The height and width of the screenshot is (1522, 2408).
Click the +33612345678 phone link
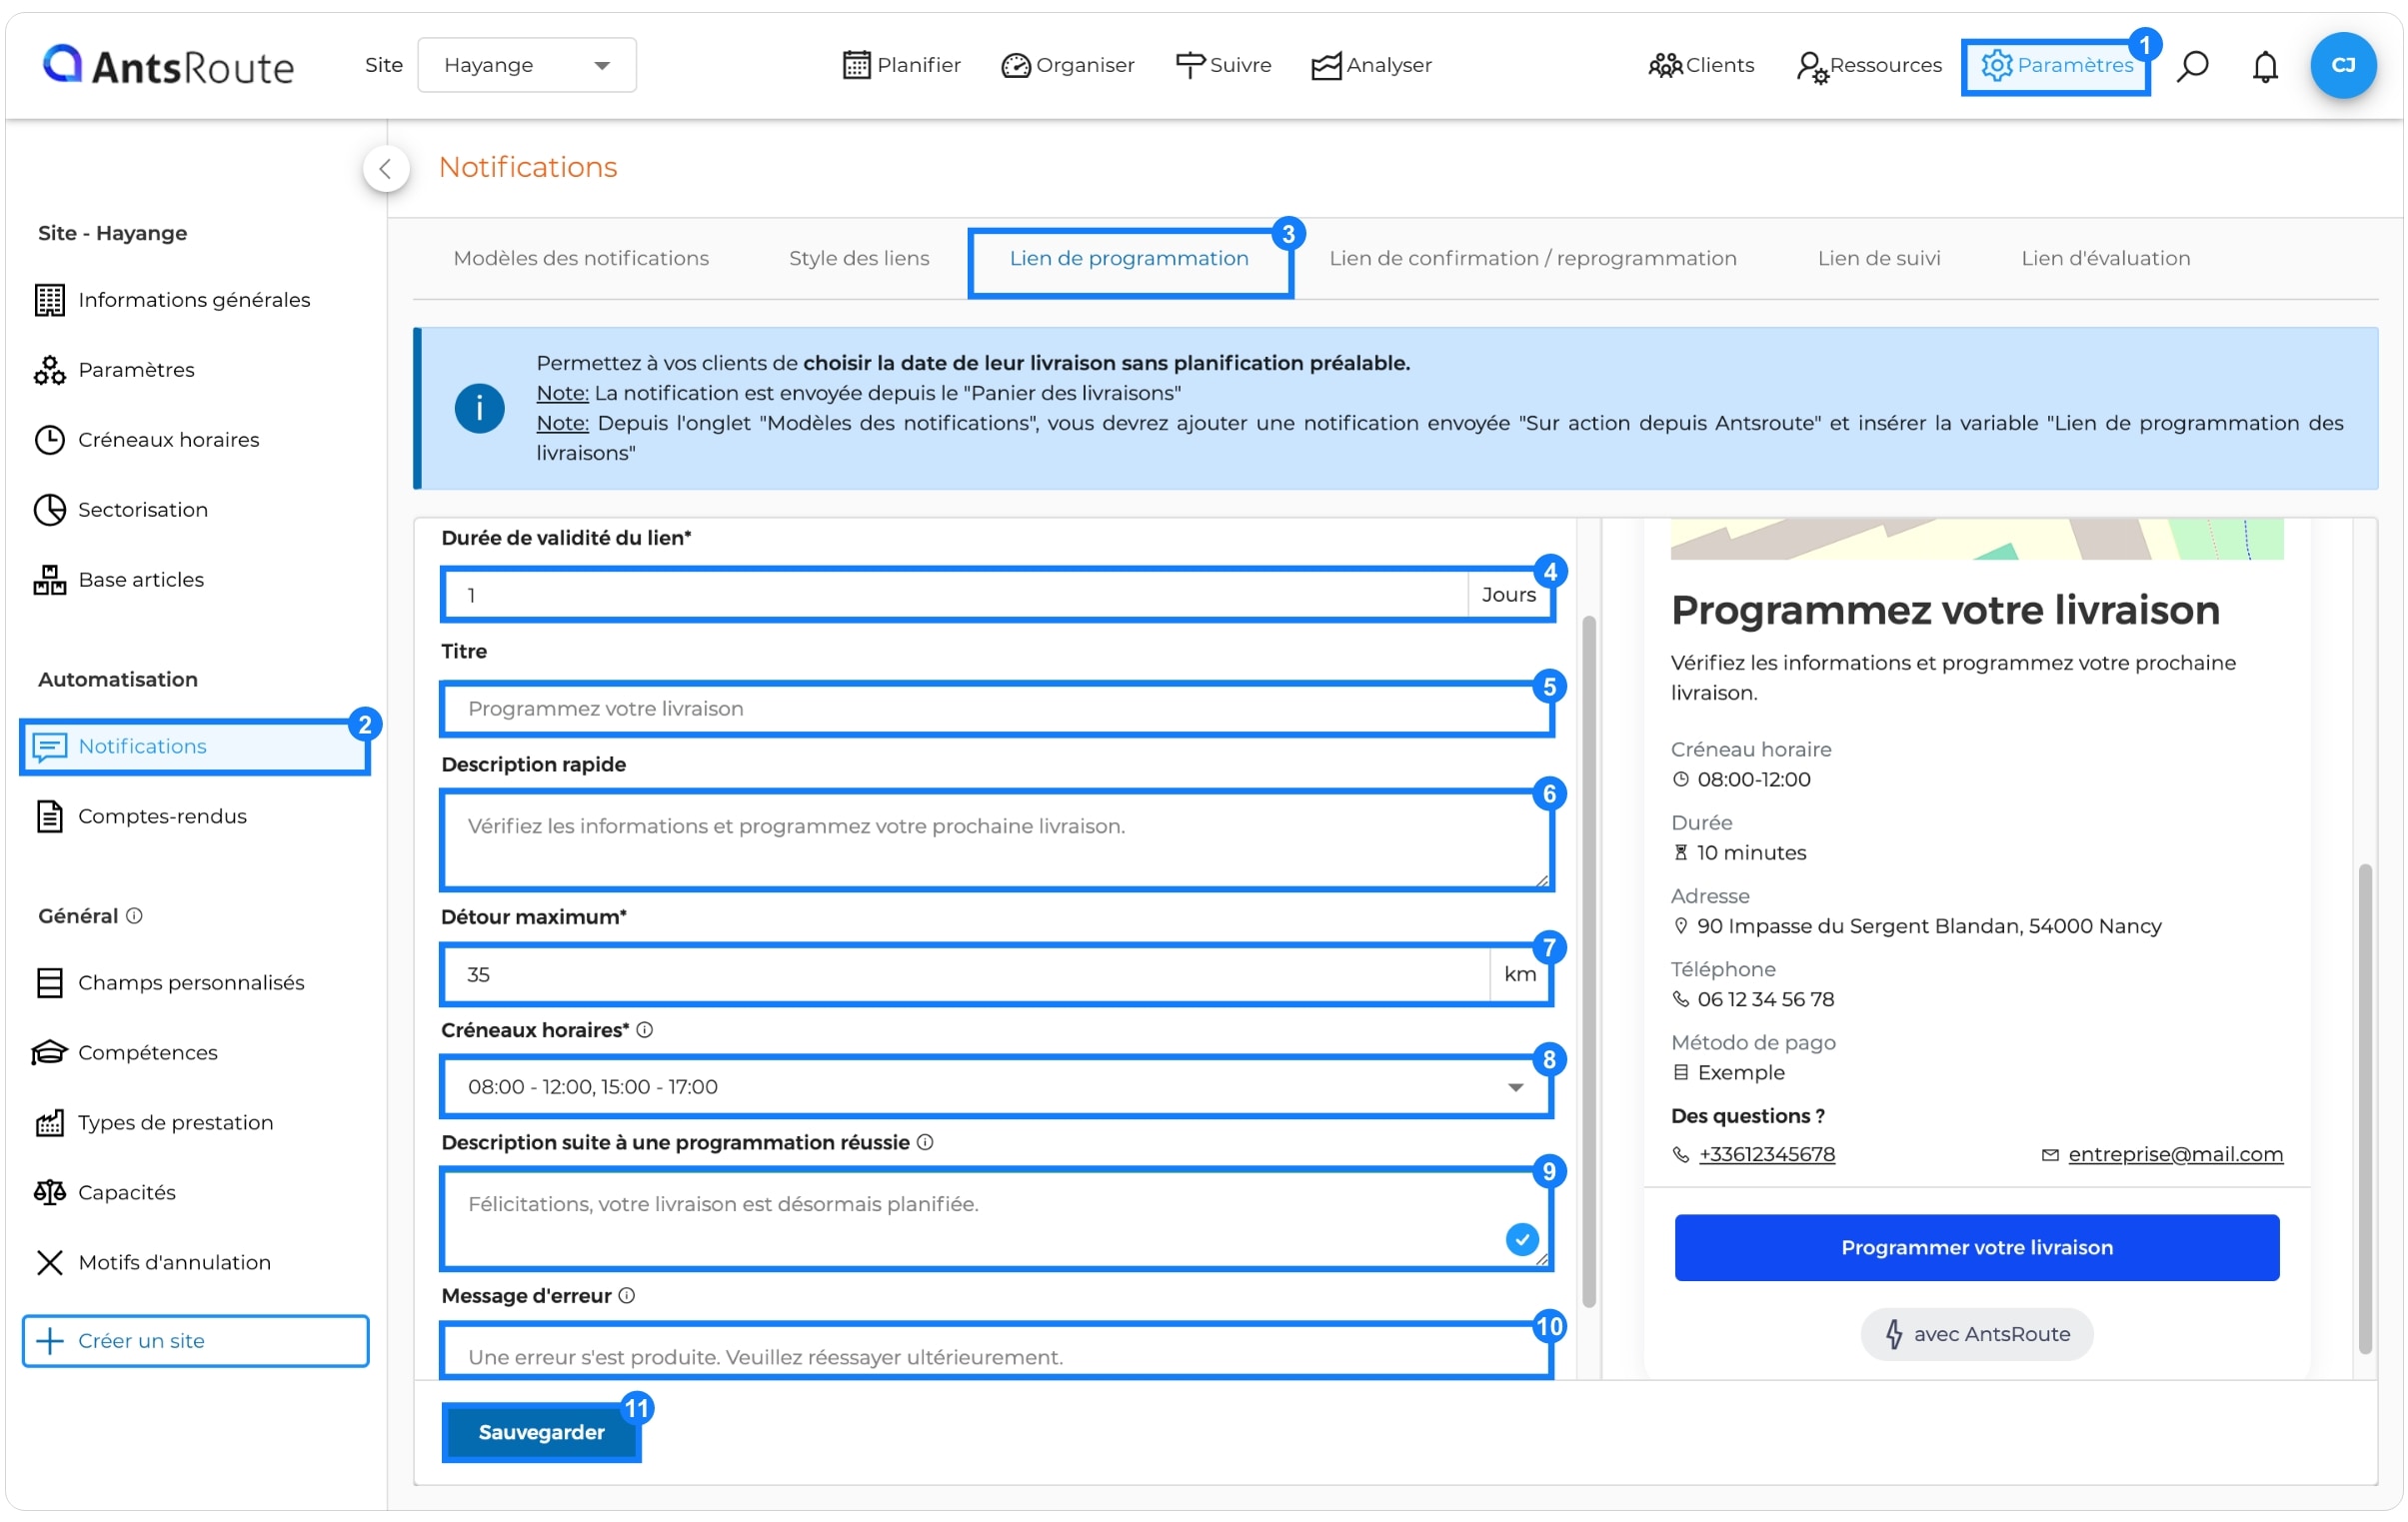pyautogui.click(x=1767, y=1155)
